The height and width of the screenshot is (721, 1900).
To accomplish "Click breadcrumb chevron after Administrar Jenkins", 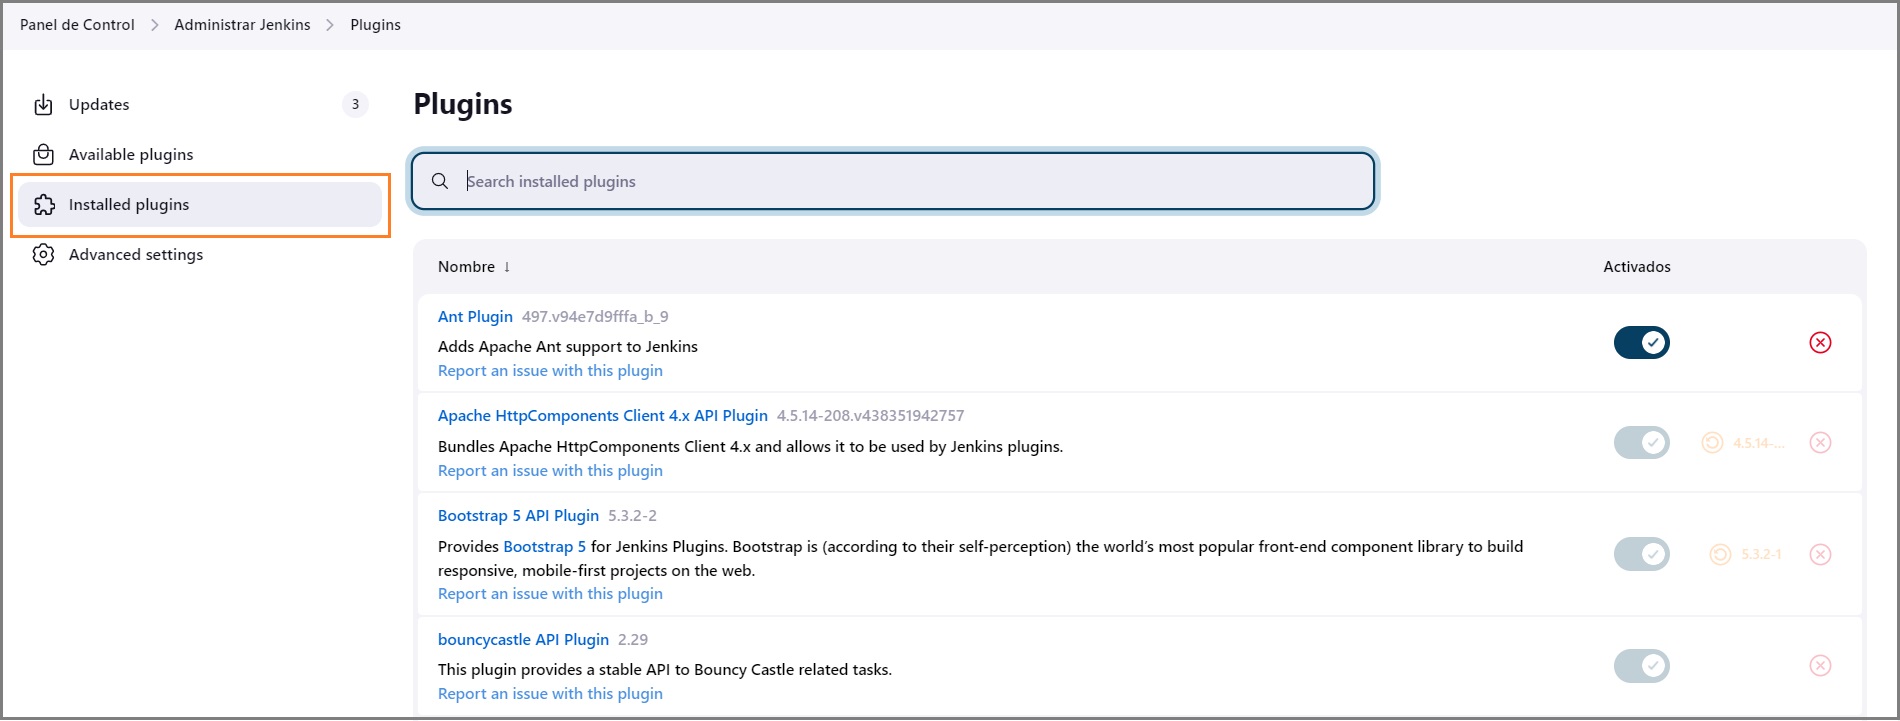I will pos(330,25).
